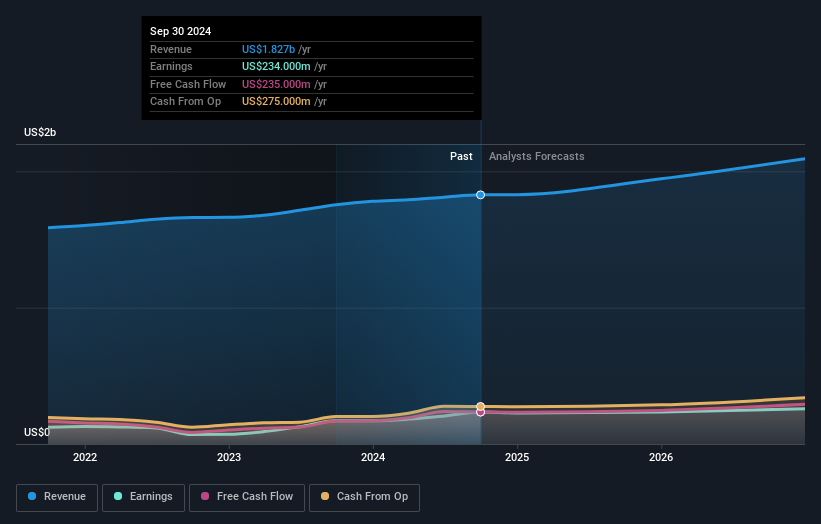The height and width of the screenshot is (524, 821).
Task: Click the Past label
Action: 461,156
